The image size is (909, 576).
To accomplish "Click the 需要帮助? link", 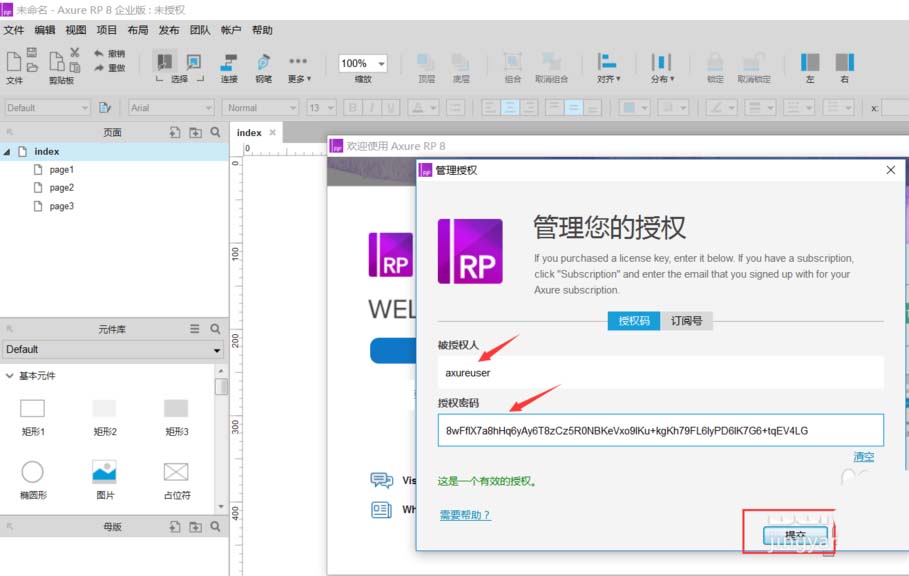I will coord(465,515).
